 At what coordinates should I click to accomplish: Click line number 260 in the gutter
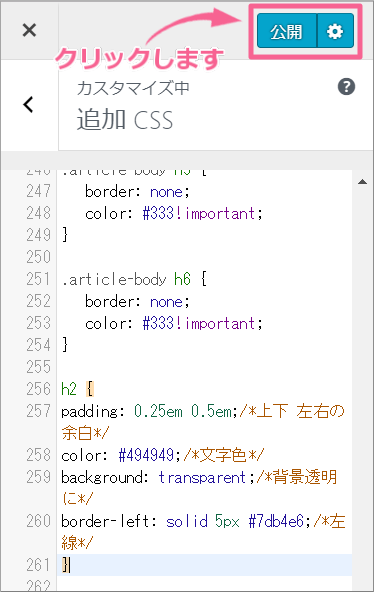[x=38, y=521]
